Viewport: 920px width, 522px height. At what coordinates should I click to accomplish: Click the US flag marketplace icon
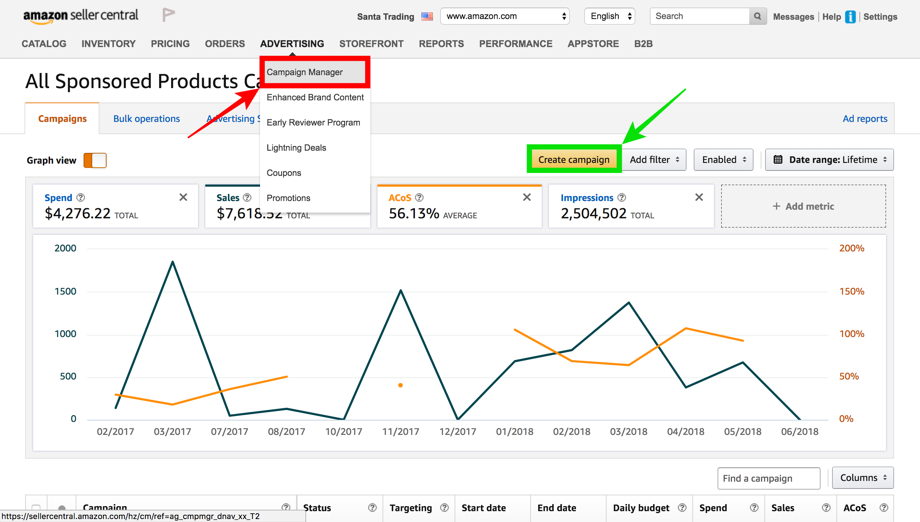click(x=427, y=16)
